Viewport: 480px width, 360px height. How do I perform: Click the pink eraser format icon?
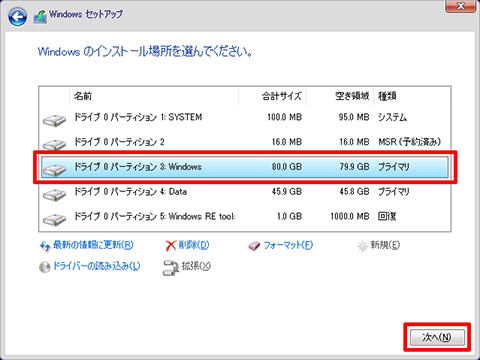(254, 246)
